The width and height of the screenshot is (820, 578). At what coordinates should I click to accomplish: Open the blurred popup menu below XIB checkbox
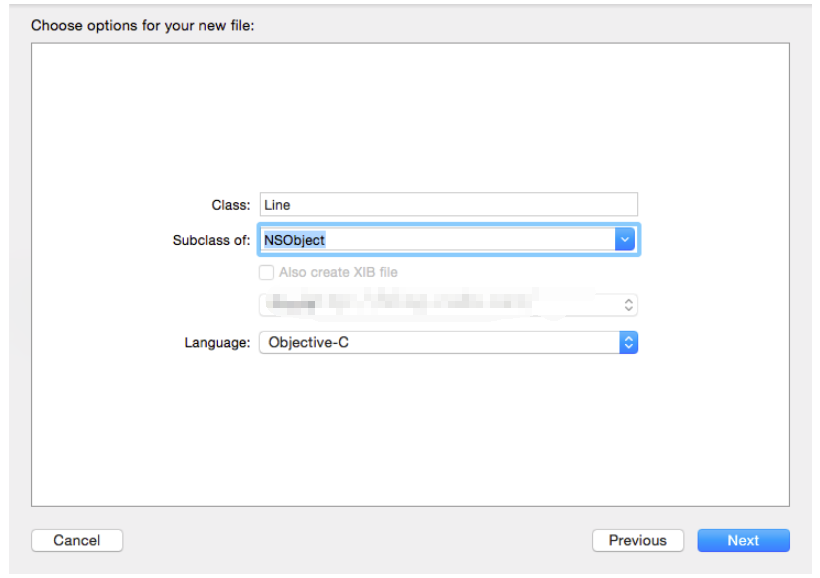tap(440, 304)
